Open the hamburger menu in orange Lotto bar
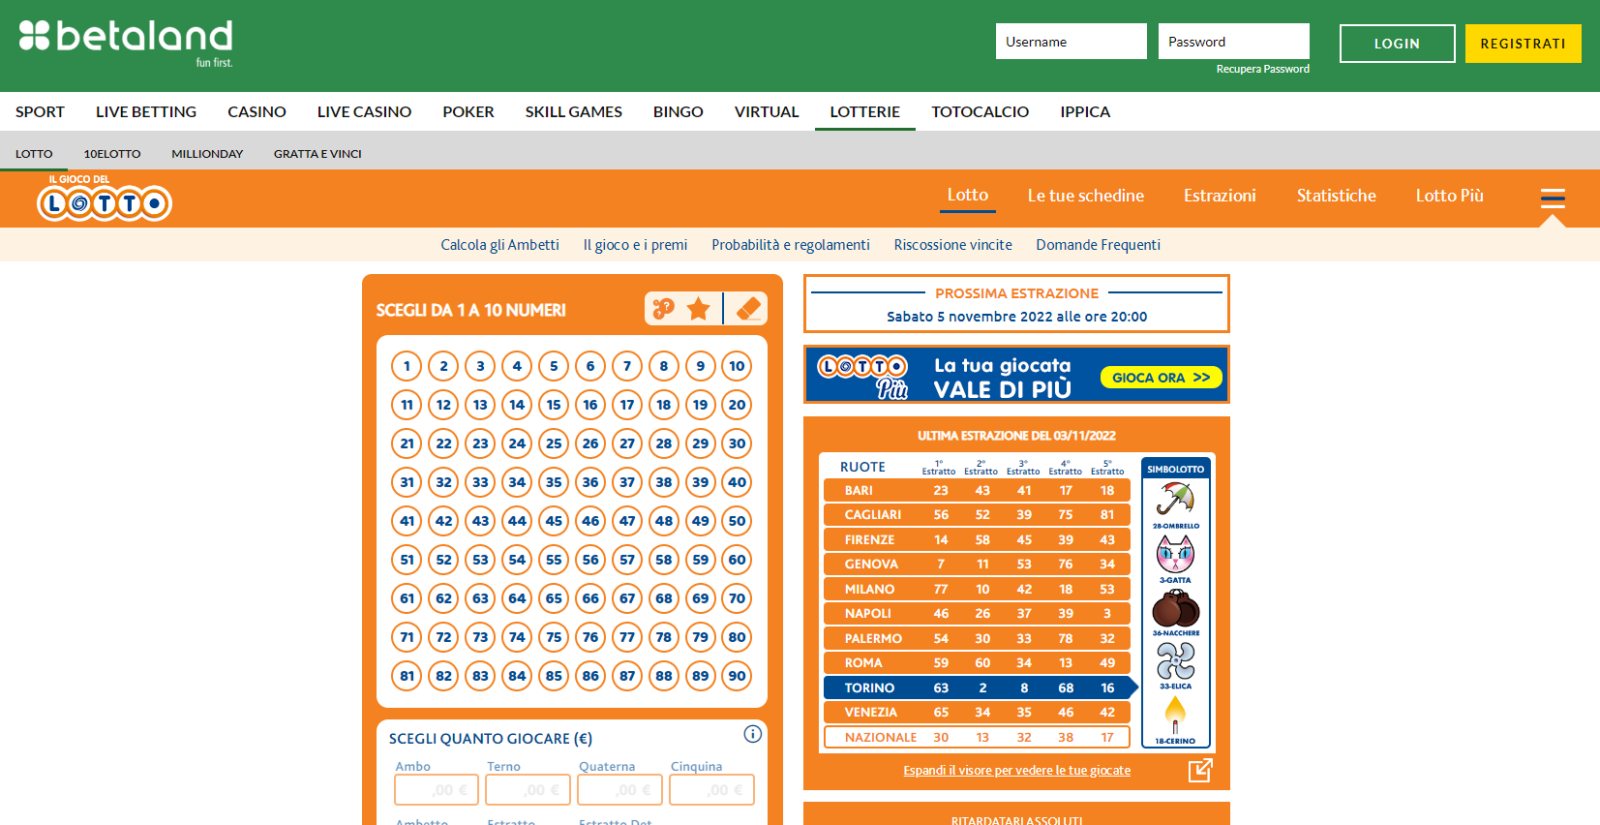The height and width of the screenshot is (825, 1600). (x=1552, y=198)
